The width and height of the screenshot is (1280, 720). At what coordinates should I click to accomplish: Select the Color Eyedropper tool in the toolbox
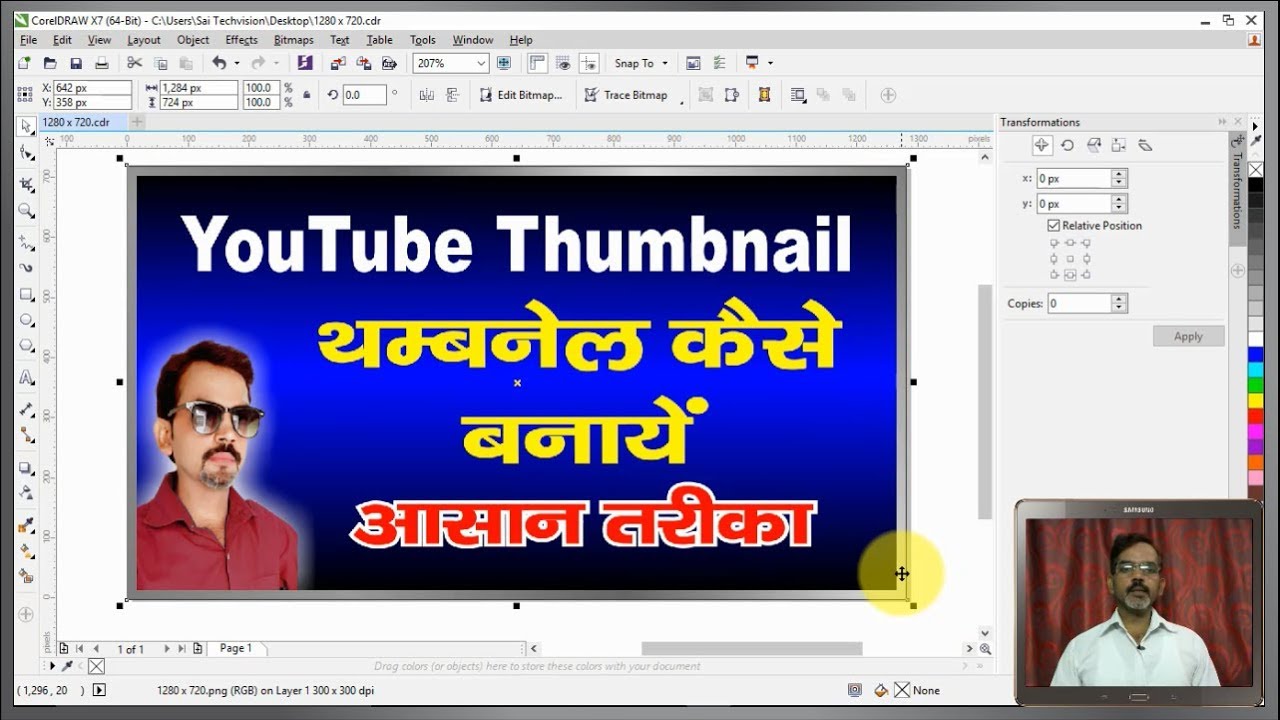click(26, 525)
